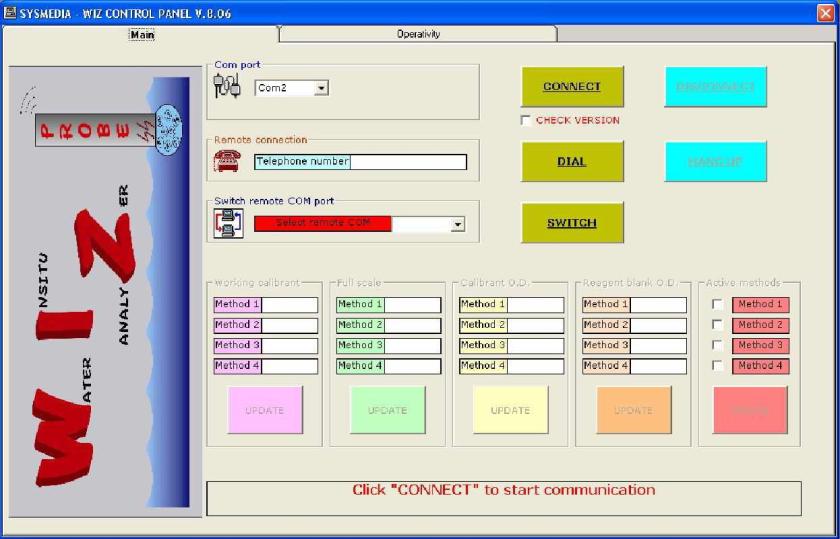The width and height of the screenshot is (840, 539).
Task: Open the Com2 port dropdown
Action: click(321, 88)
